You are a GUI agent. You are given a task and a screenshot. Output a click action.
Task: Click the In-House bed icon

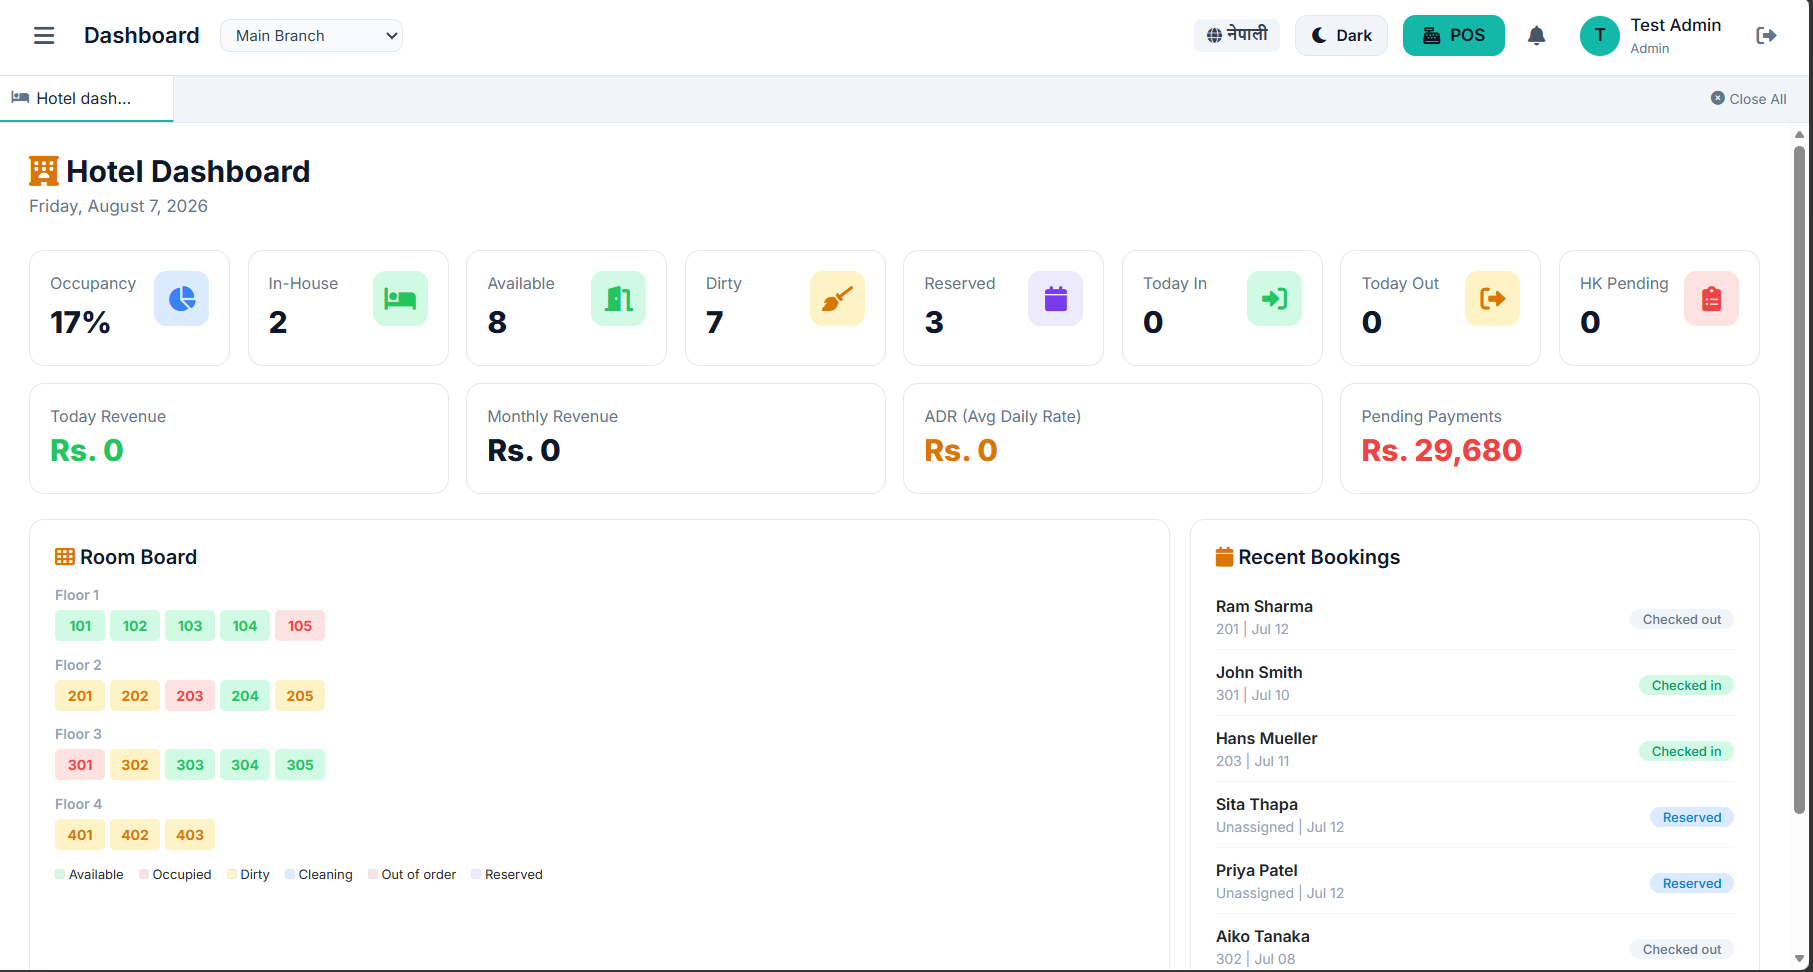coord(400,298)
